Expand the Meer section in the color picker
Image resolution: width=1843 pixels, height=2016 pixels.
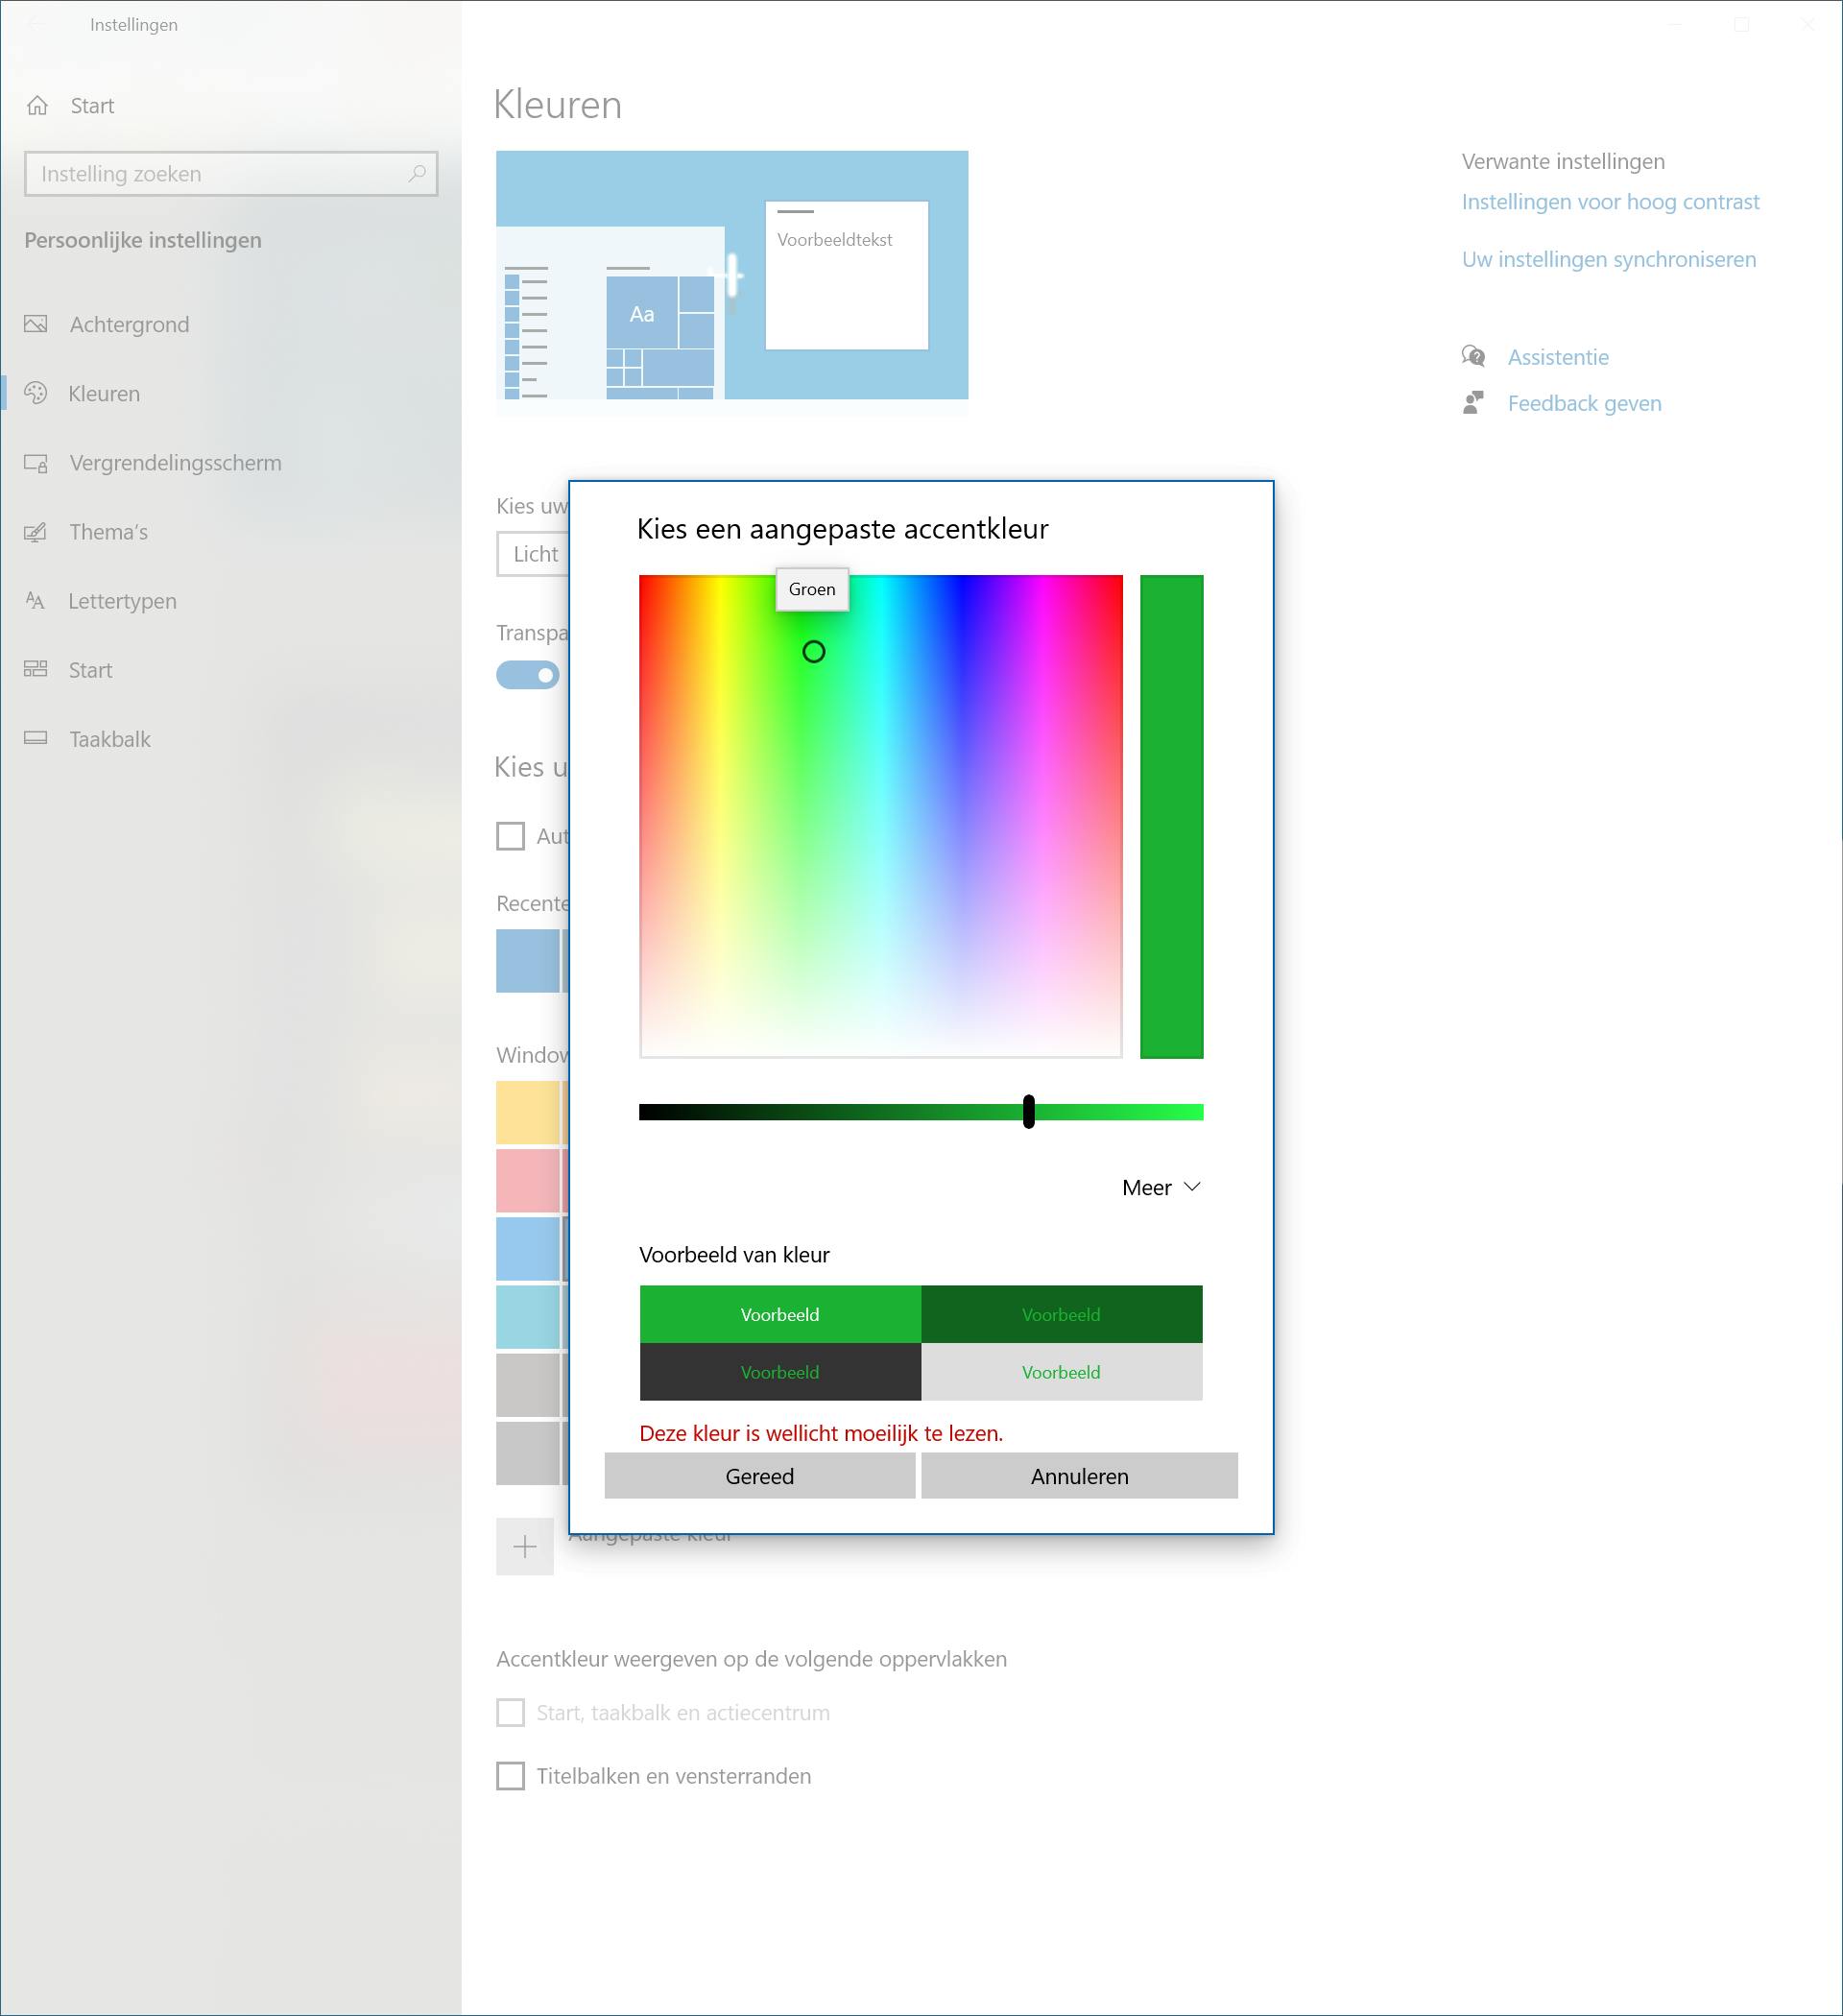[1160, 1187]
